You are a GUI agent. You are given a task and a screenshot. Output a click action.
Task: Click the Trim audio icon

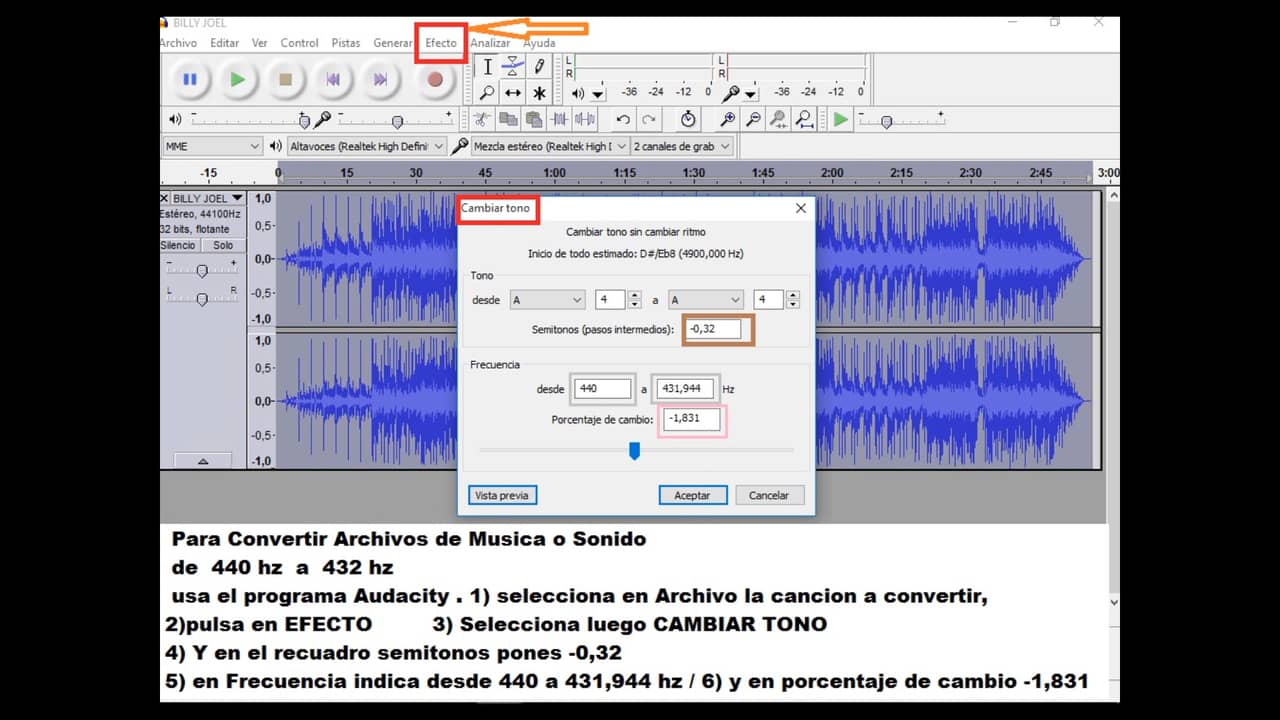click(560, 120)
